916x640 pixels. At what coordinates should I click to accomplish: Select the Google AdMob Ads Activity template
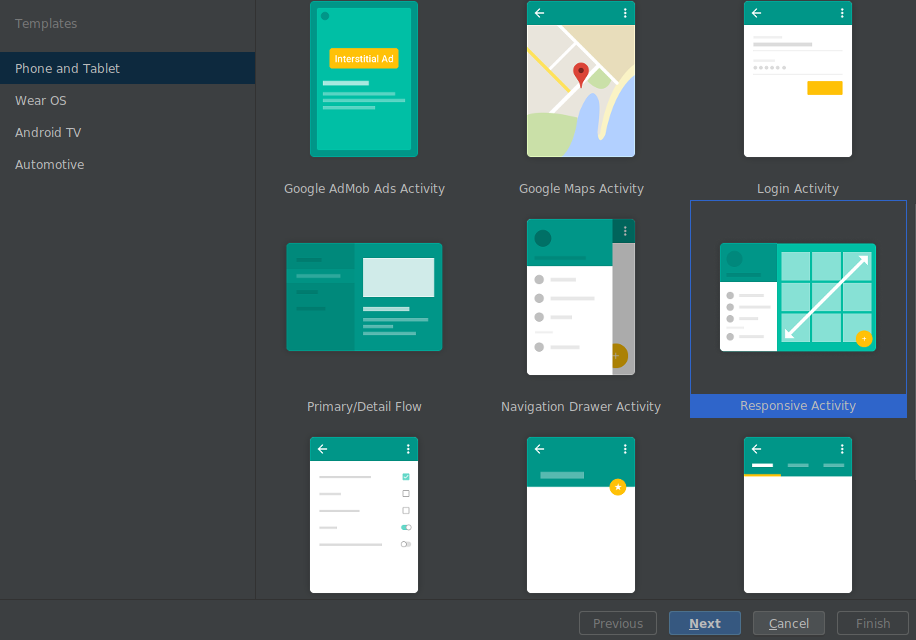[x=364, y=79]
